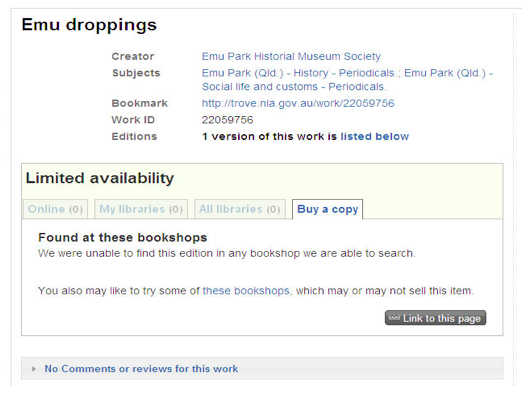
Task: Follow the trove.nla.gov.au bookmark URL
Action: click(298, 103)
